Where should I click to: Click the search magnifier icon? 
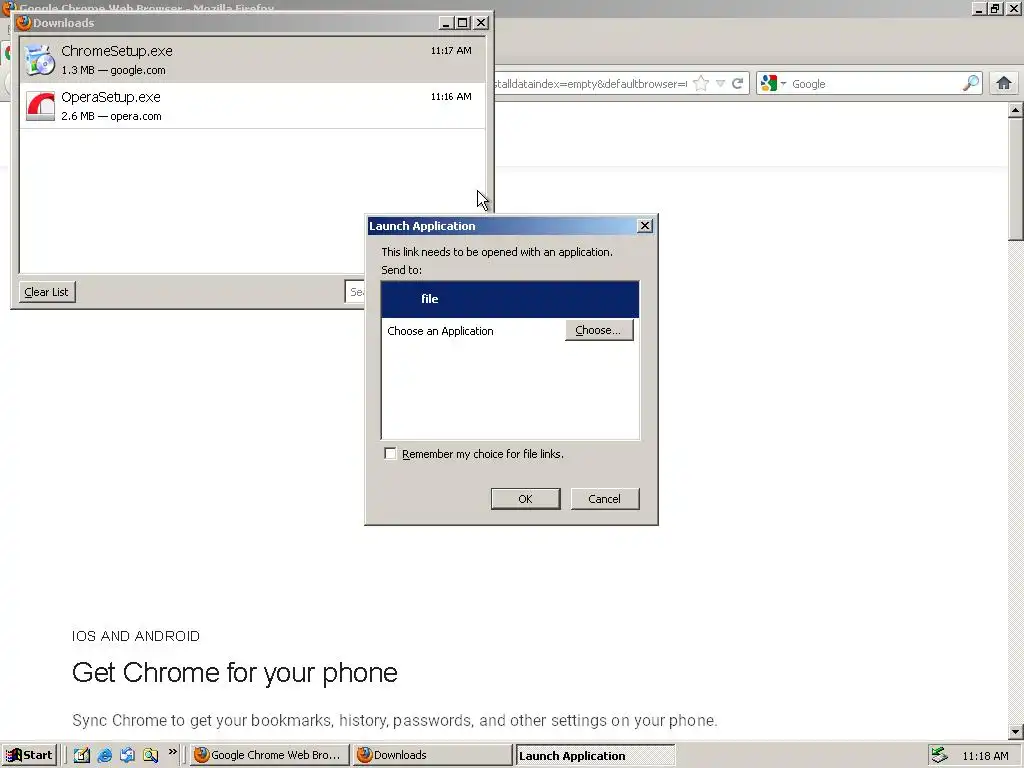(971, 83)
